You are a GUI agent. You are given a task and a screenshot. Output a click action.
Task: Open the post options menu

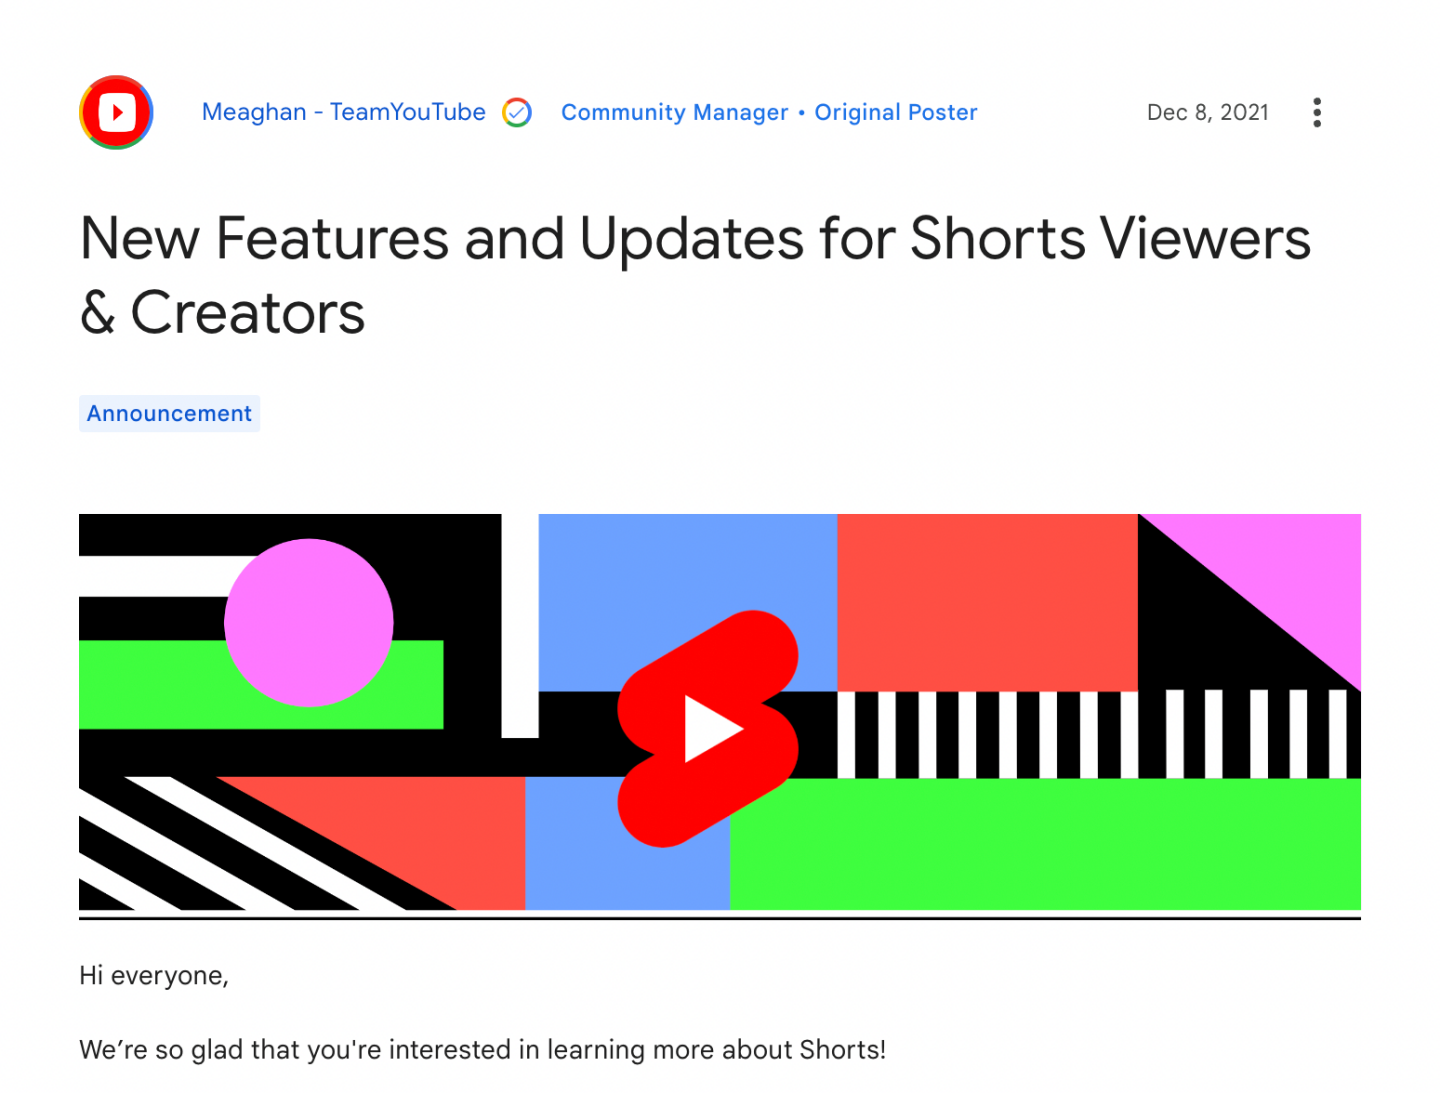pyautogui.click(x=1317, y=112)
